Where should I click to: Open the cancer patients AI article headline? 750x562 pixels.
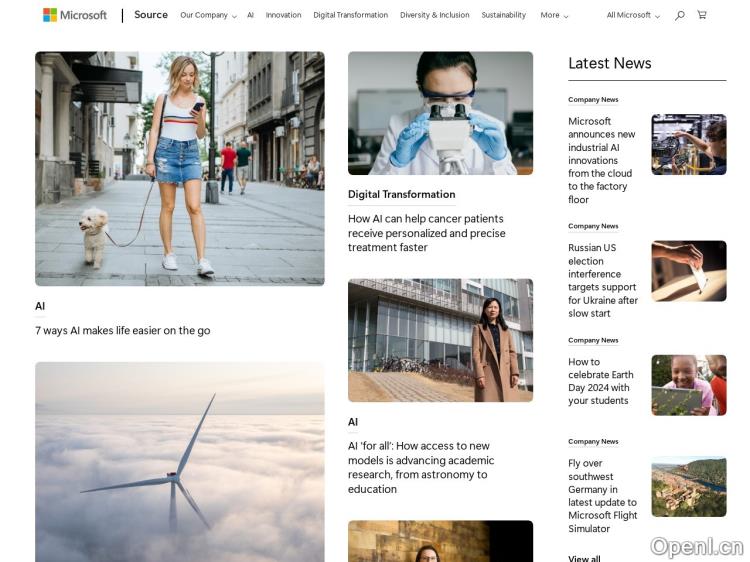(426, 233)
